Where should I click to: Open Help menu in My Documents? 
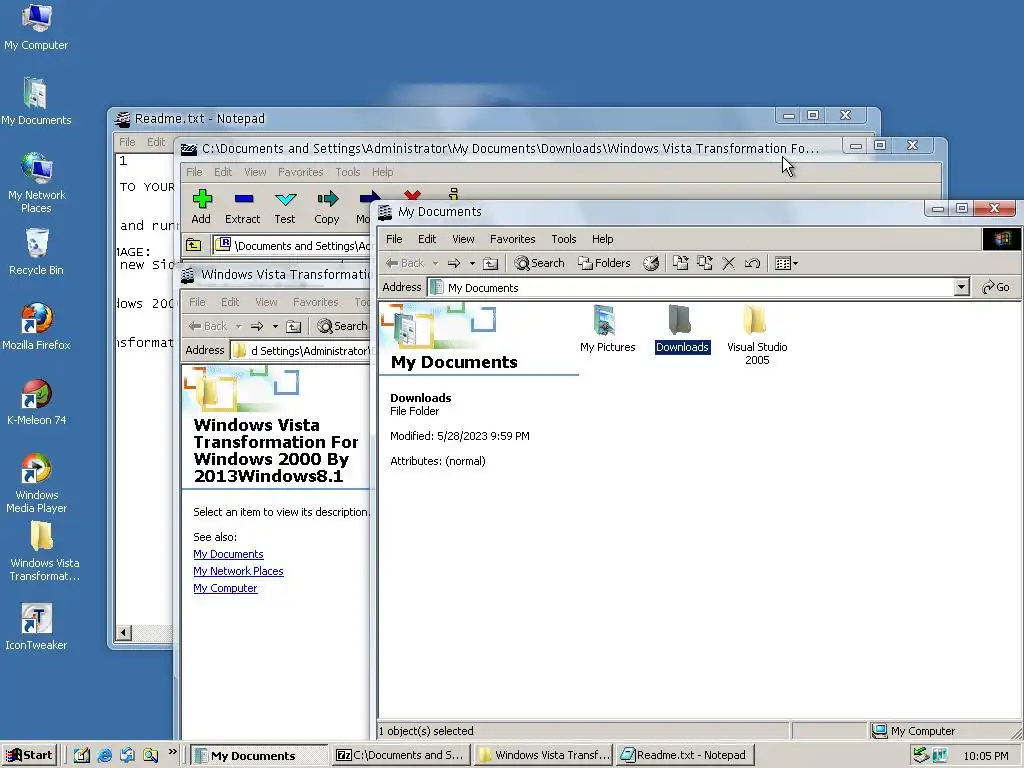[603, 239]
